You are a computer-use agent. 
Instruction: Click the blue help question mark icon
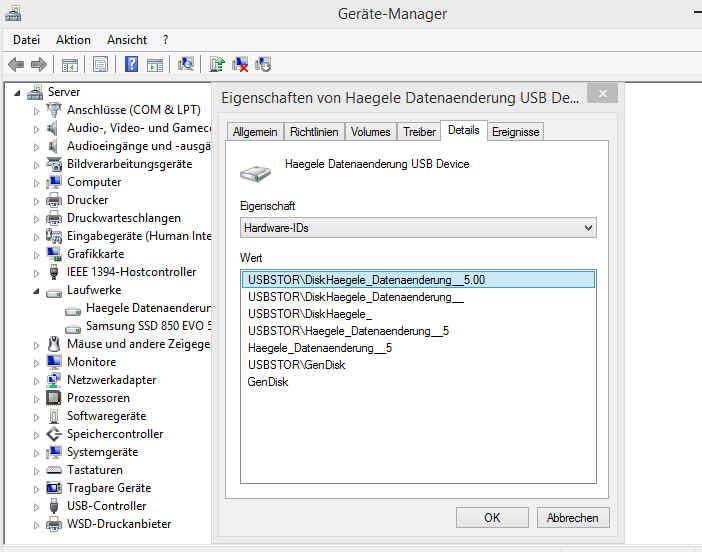[x=131, y=65]
